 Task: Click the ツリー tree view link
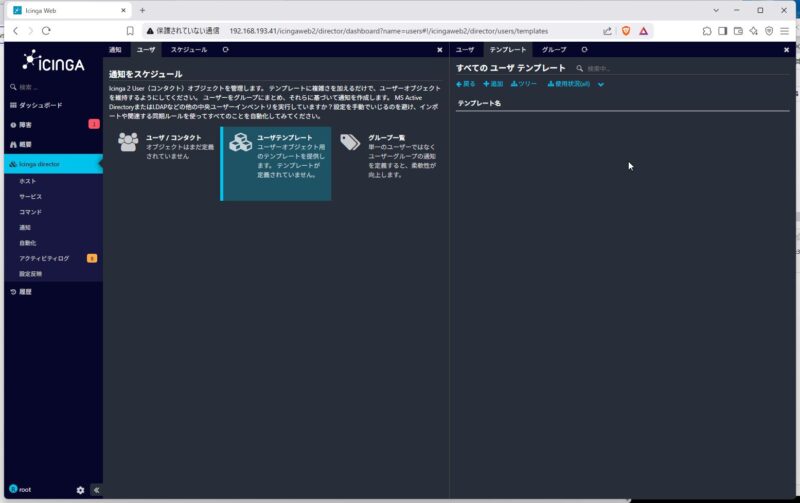click(x=524, y=84)
